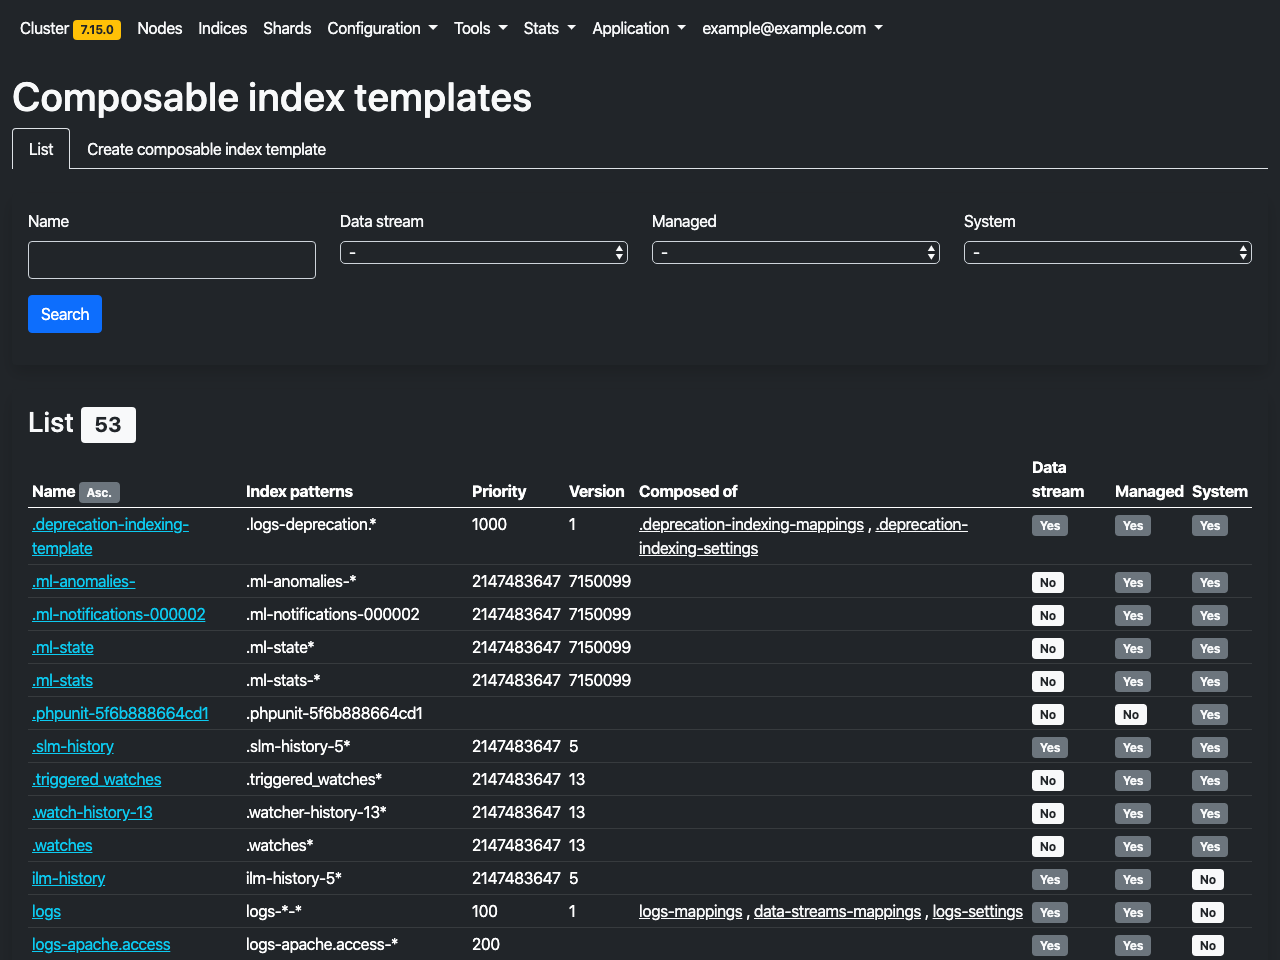The width and height of the screenshot is (1280, 960).
Task: Open the .slm-history template
Action: point(73,746)
